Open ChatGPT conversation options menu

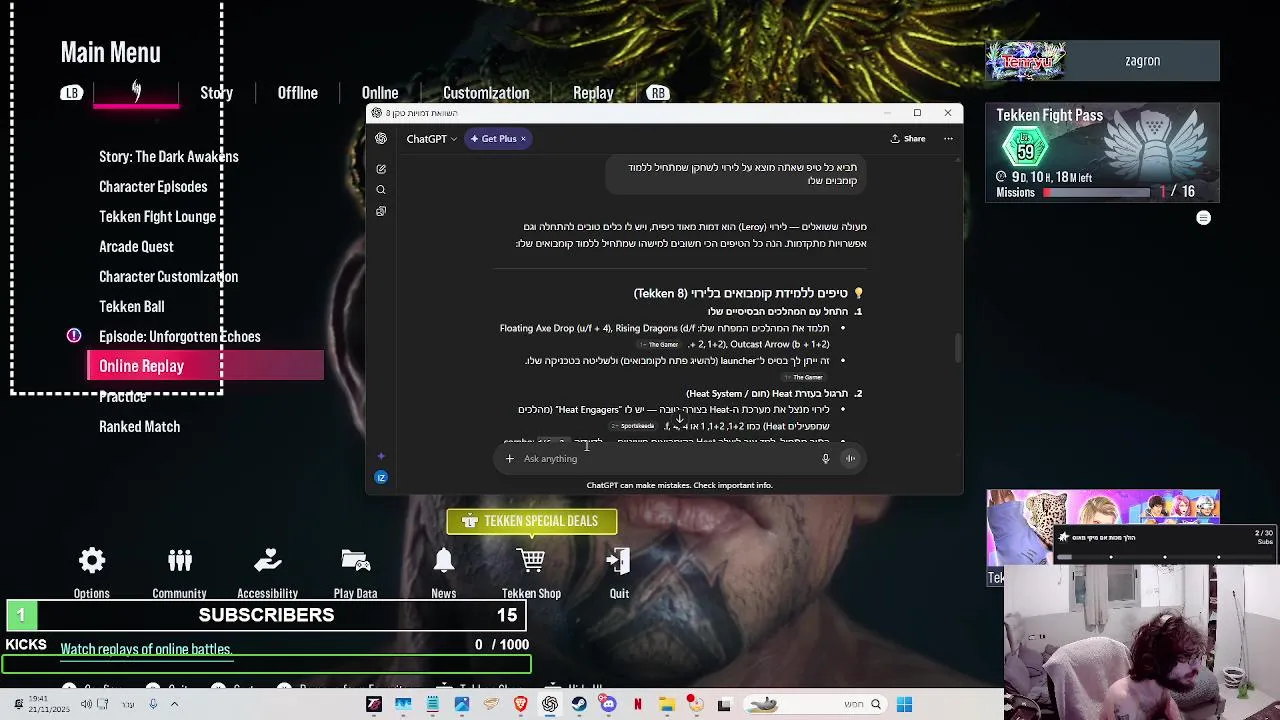948,139
